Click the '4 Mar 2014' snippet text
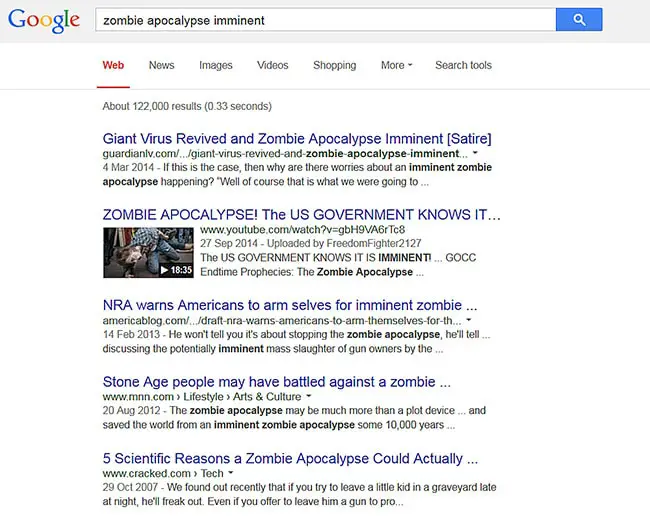Screen dimensions: 650x518 click(128, 167)
